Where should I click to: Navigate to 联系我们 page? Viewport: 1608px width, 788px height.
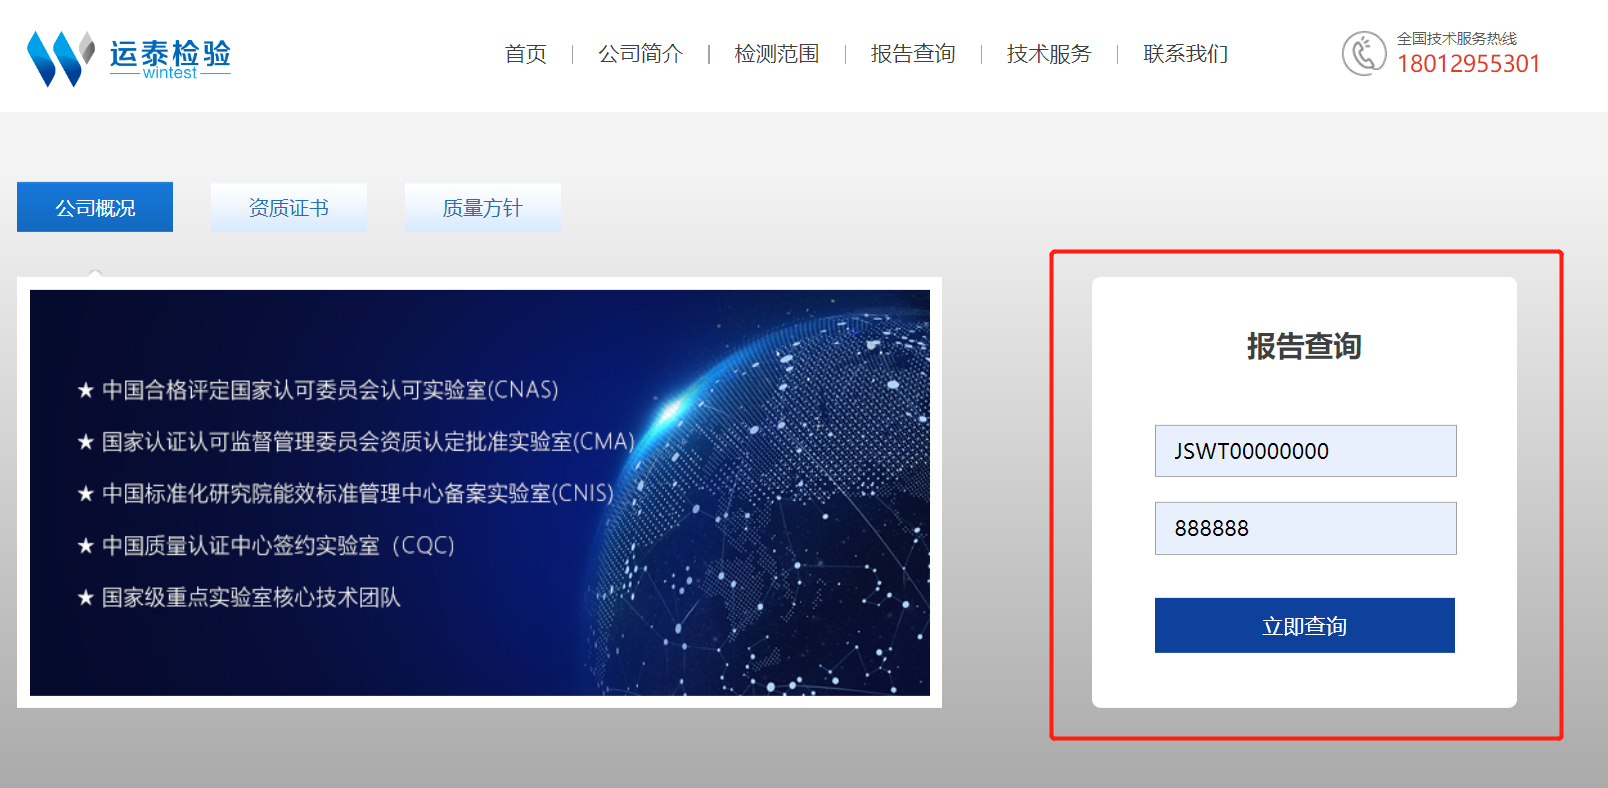pyautogui.click(x=1185, y=54)
